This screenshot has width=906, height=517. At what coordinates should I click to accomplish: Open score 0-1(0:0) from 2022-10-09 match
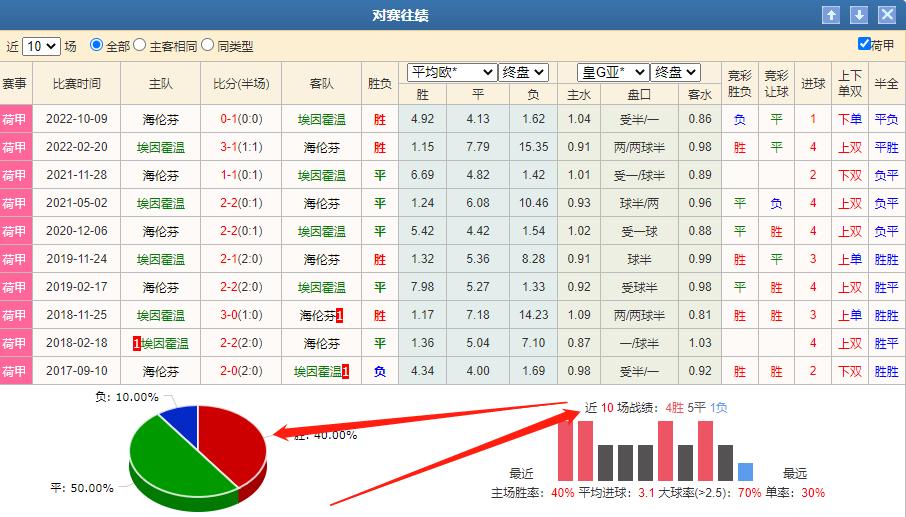[x=241, y=120]
